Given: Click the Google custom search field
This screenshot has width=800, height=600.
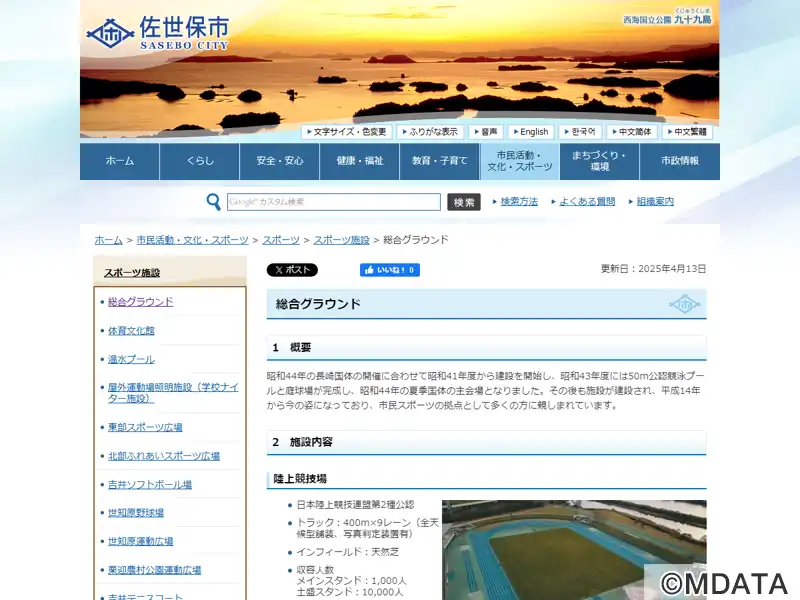Looking at the screenshot, I should tap(334, 202).
